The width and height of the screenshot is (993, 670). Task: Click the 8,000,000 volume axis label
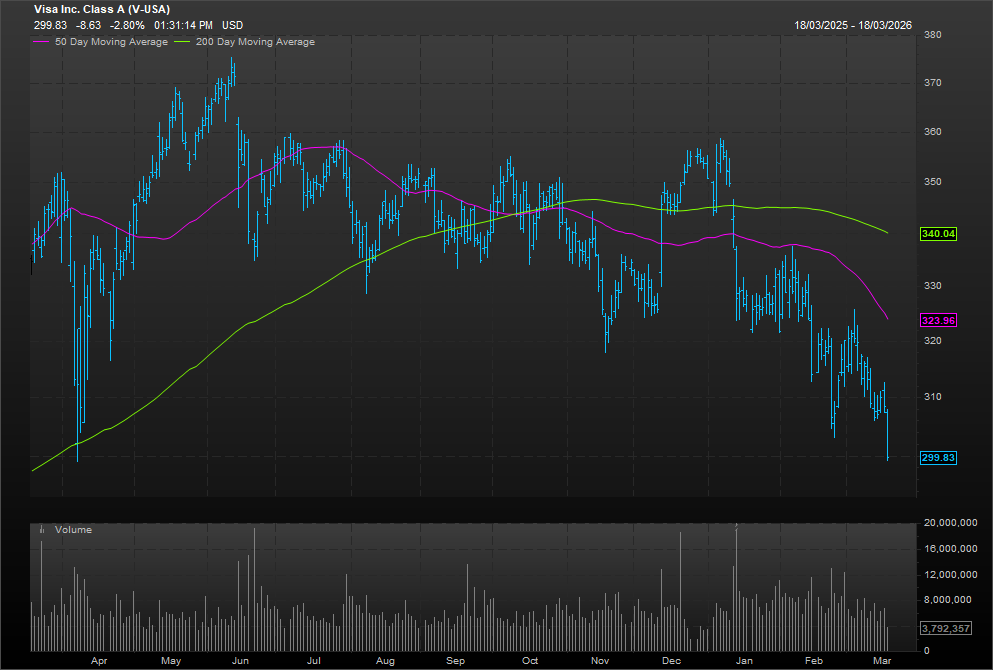[947, 600]
